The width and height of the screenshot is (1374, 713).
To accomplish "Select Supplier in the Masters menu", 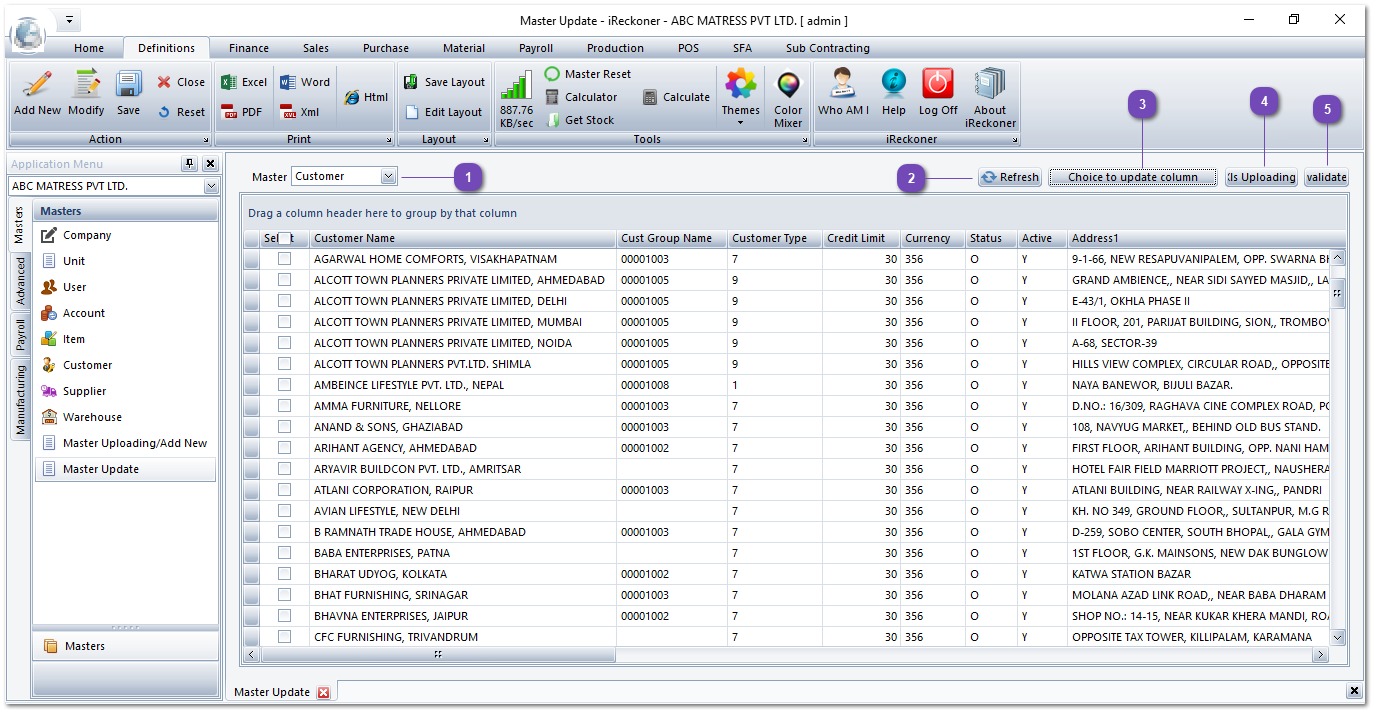I will tap(84, 391).
